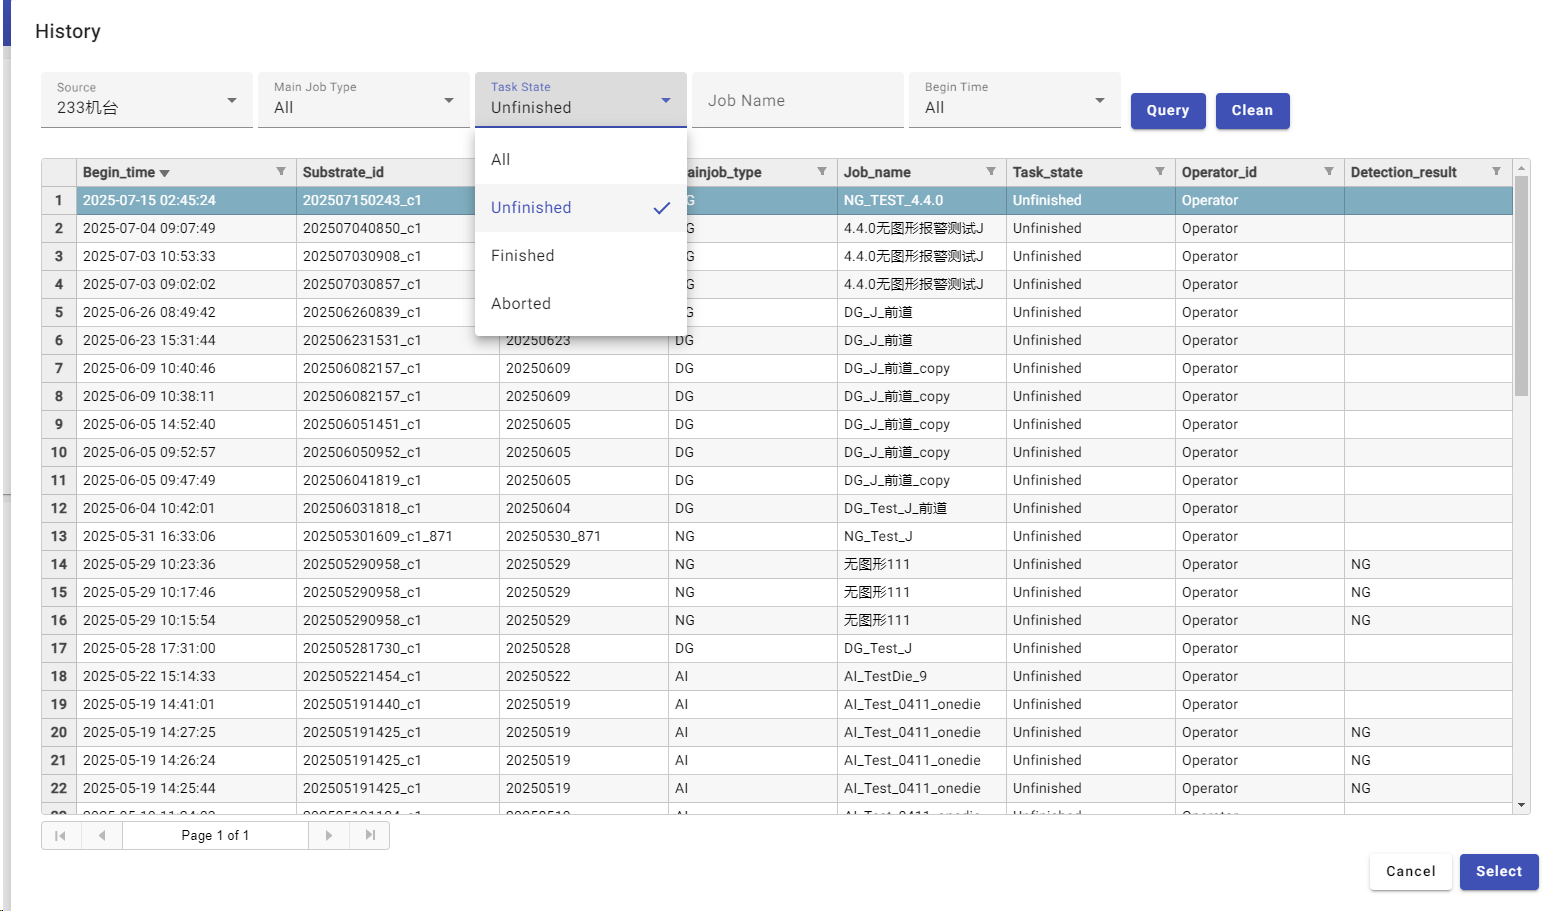Click the table's vertical scrollbar thumb
1543x911 pixels.
coord(1521,285)
